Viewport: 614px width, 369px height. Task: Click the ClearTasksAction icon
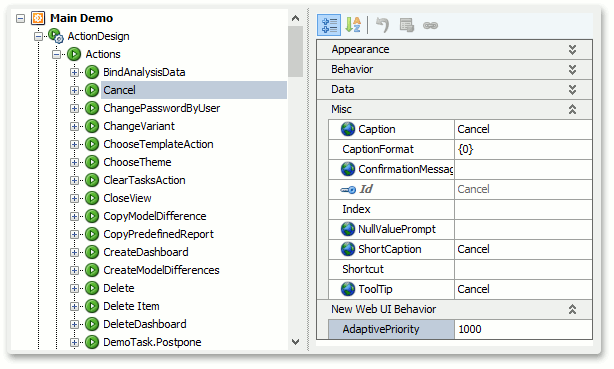pyautogui.click(x=92, y=180)
